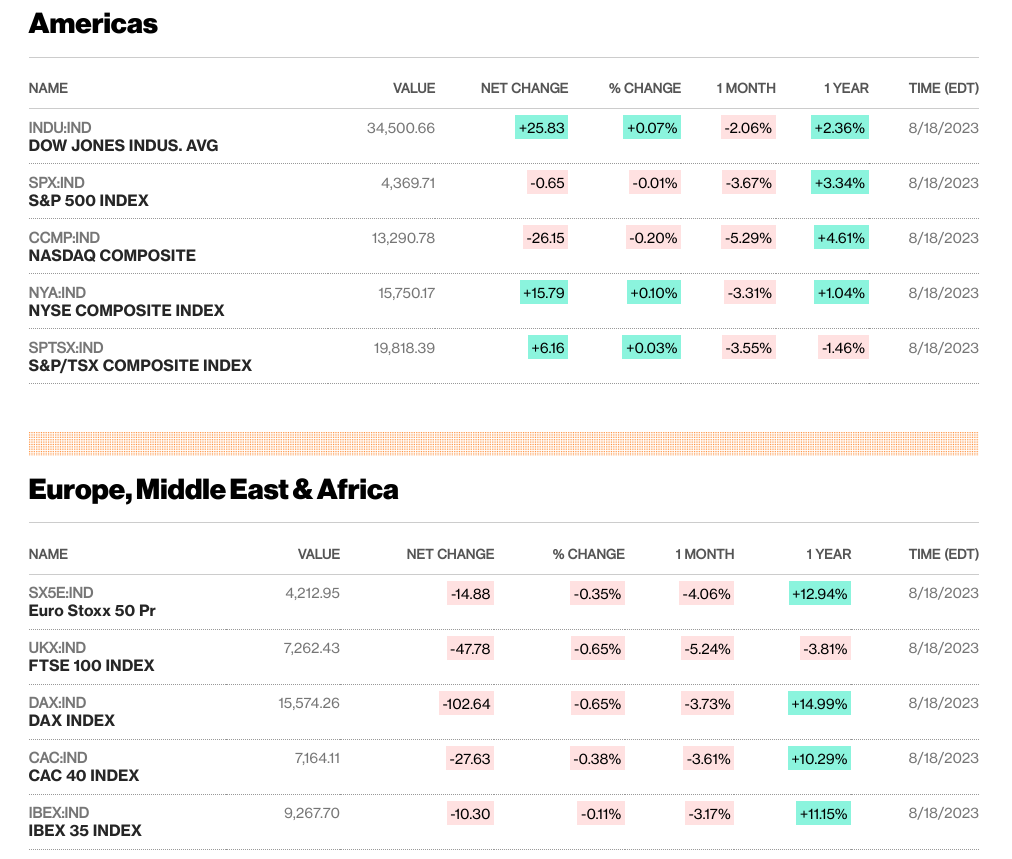Screen dimensions: 1012x859
Task: Click the DAX value 15,574.26
Action: (x=309, y=702)
